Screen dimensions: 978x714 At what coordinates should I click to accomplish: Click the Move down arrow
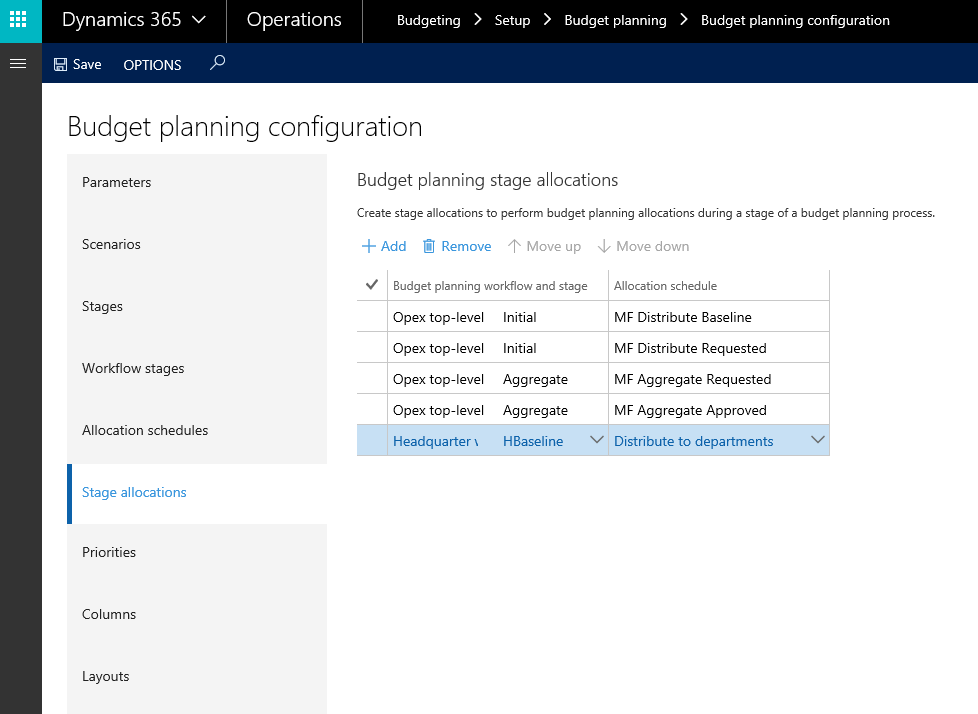[x=604, y=246]
